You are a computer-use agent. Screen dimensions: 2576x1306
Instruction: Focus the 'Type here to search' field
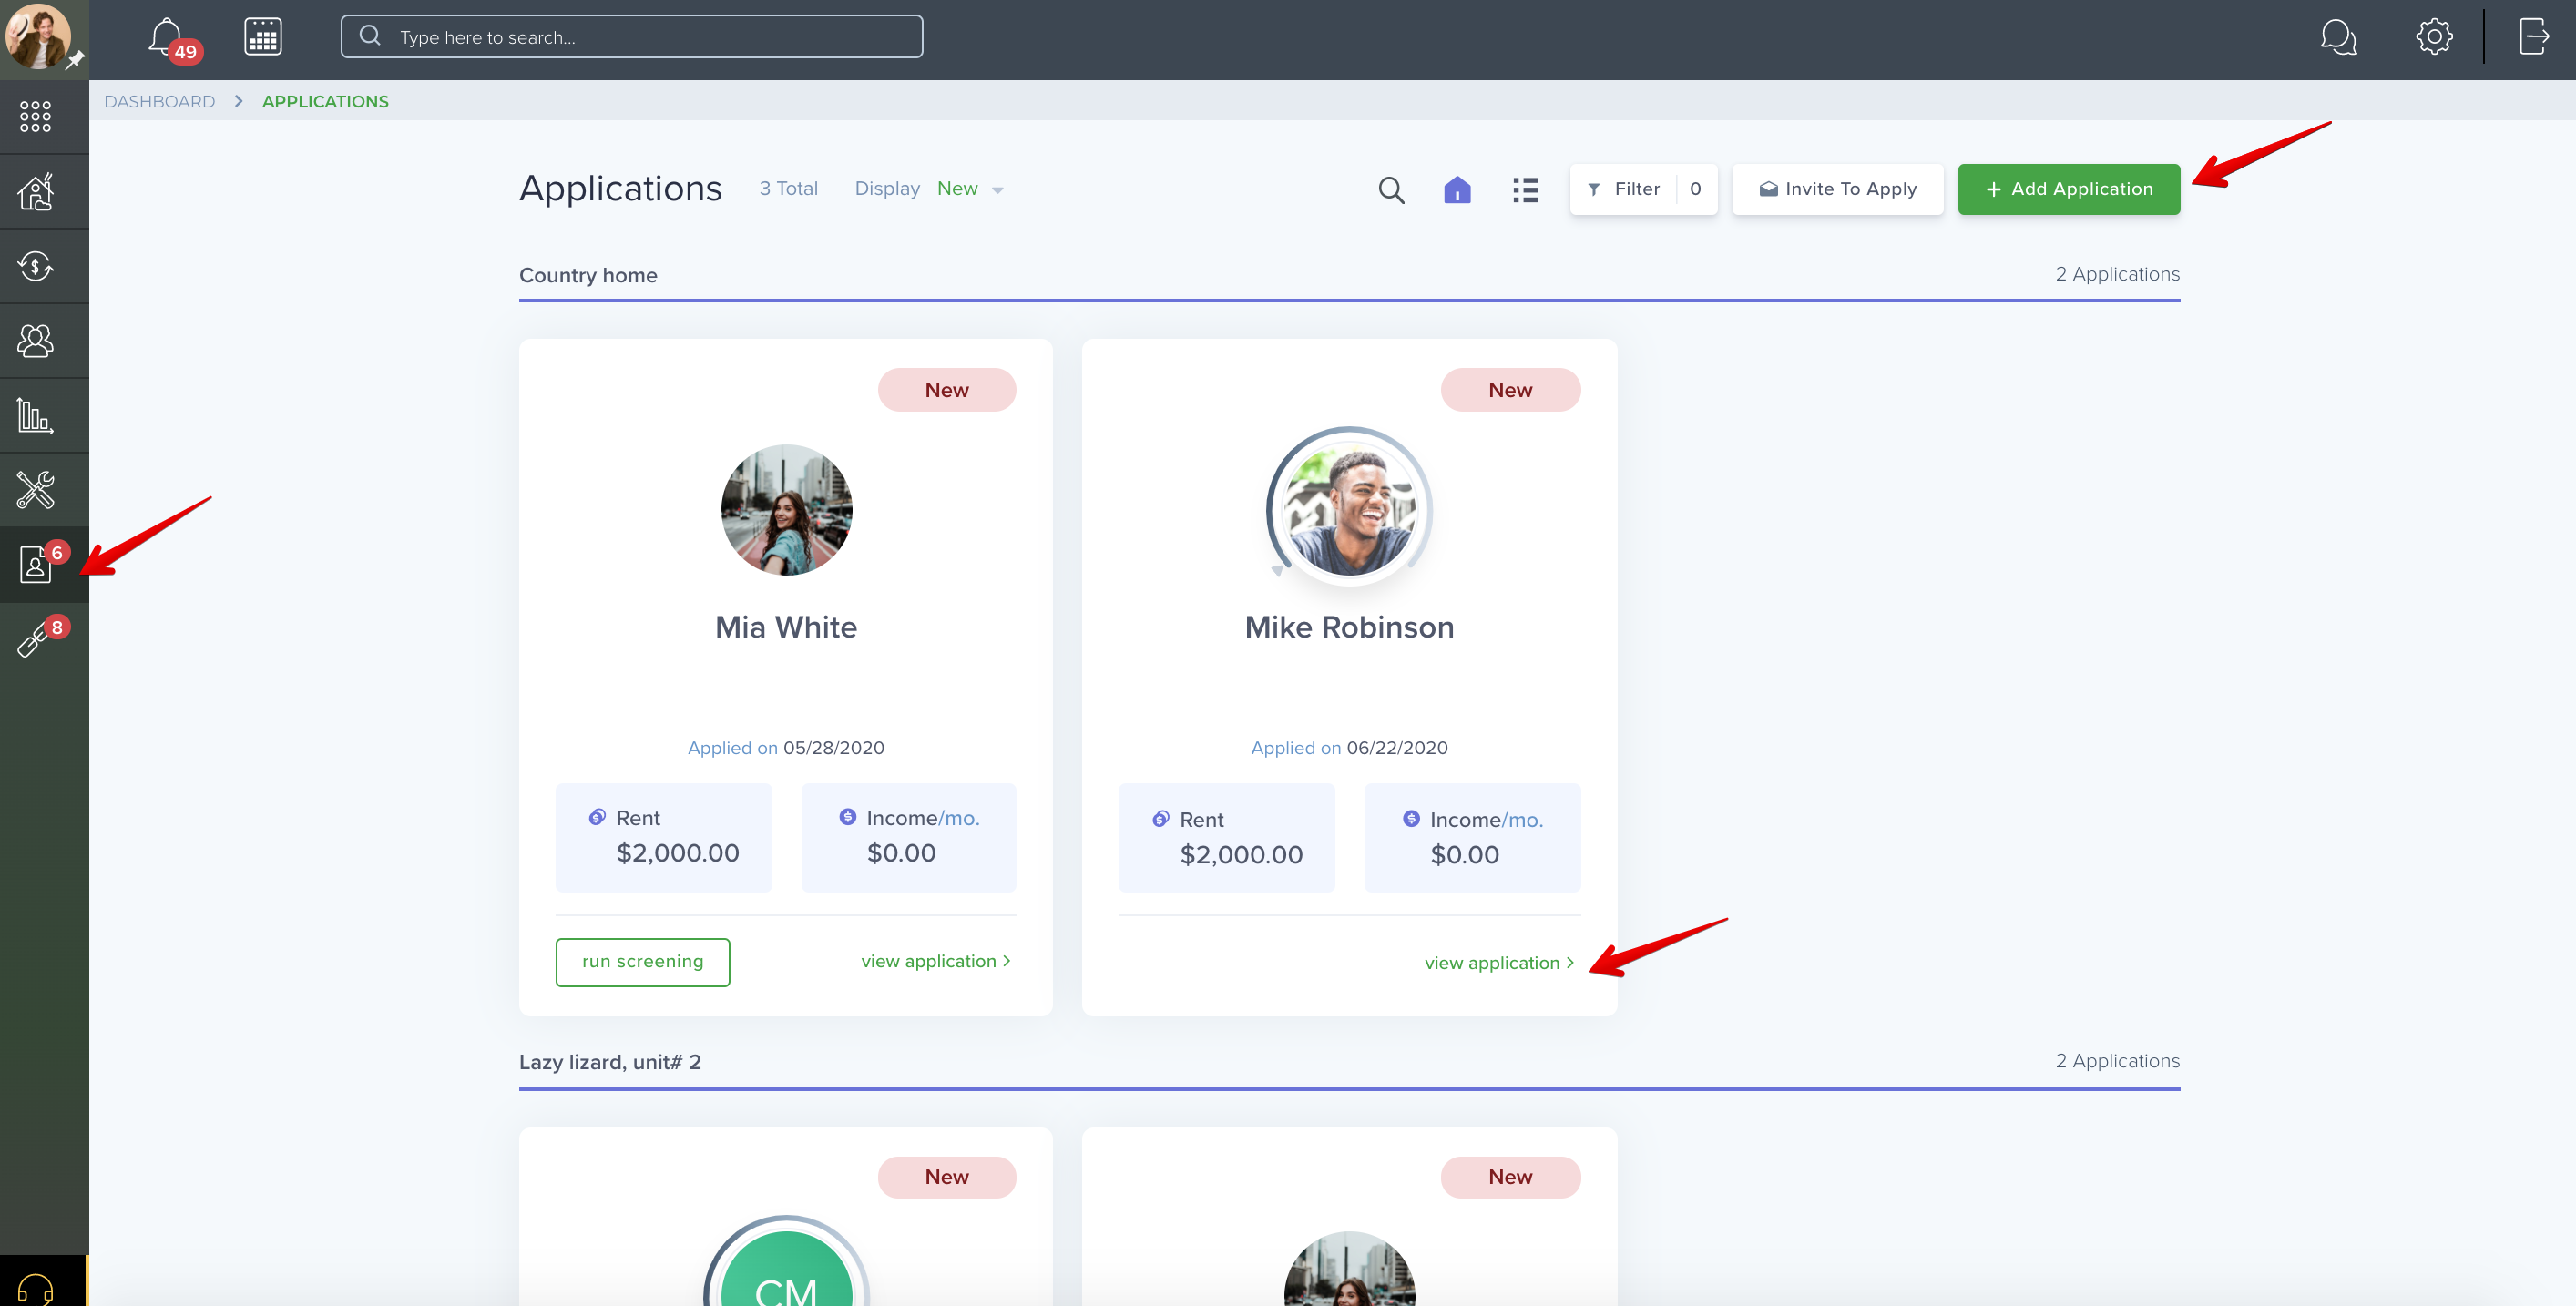pyautogui.click(x=632, y=37)
